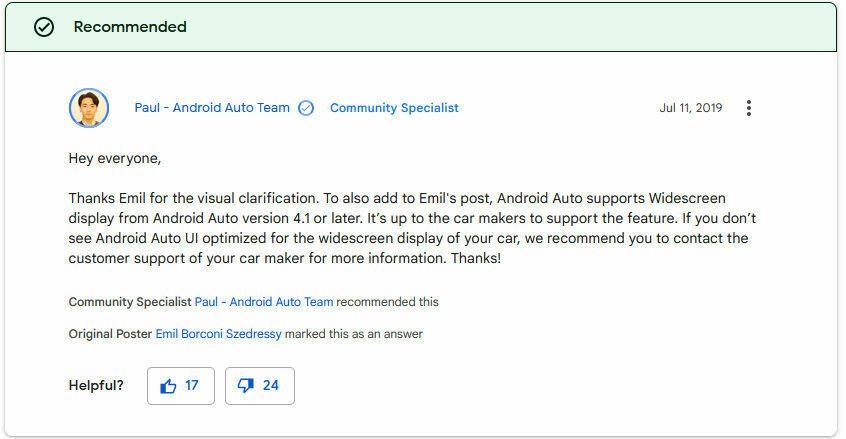Screen dimensions: 846x439
Task: Click the verified badge beside Paul's name
Action: click(x=306, y=108)
